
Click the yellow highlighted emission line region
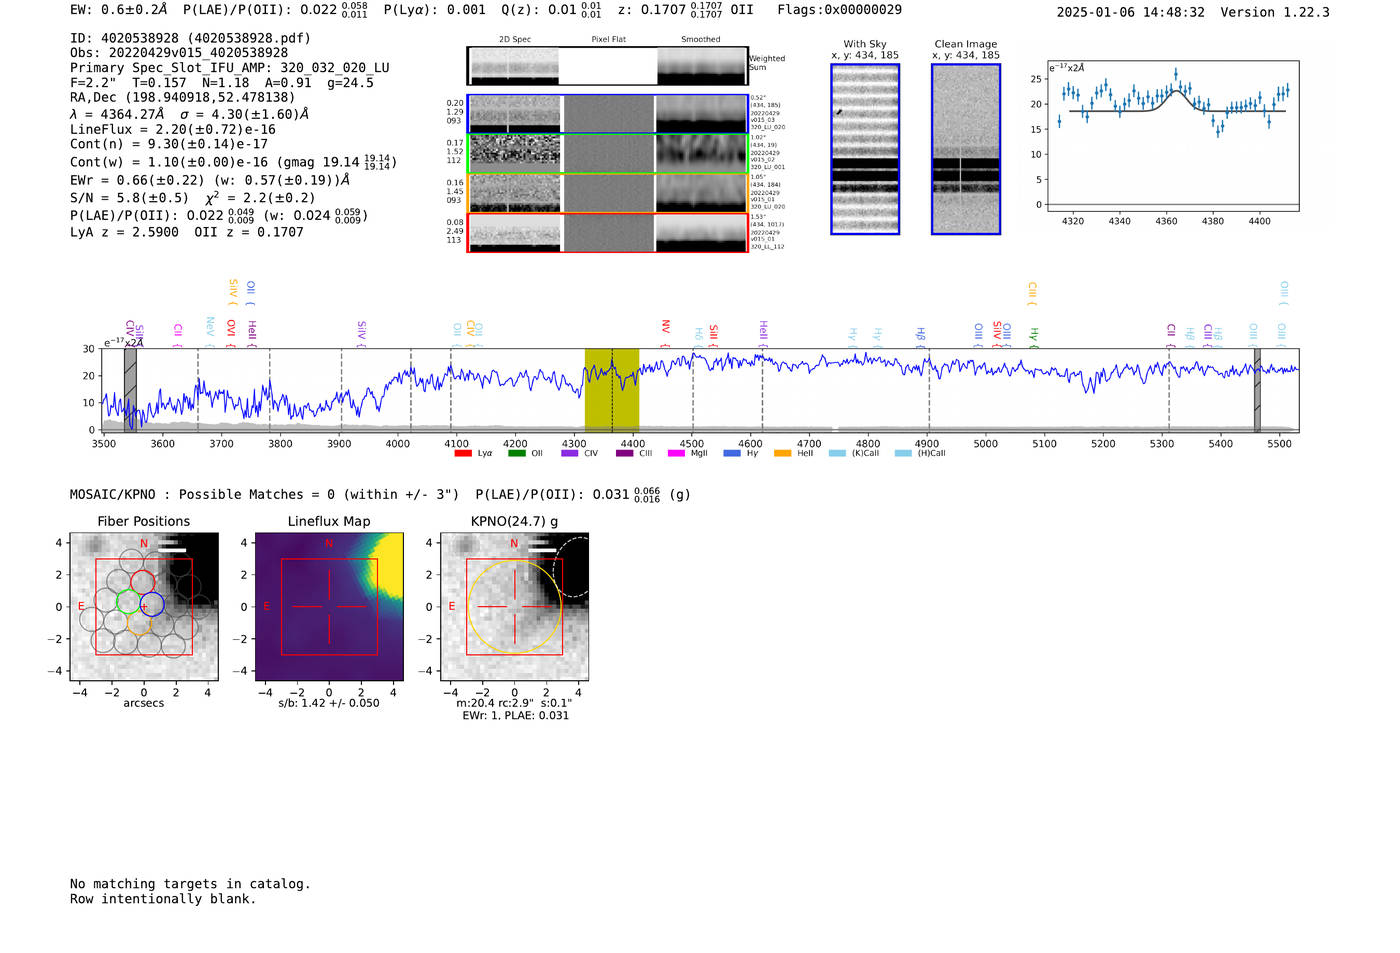612,389
